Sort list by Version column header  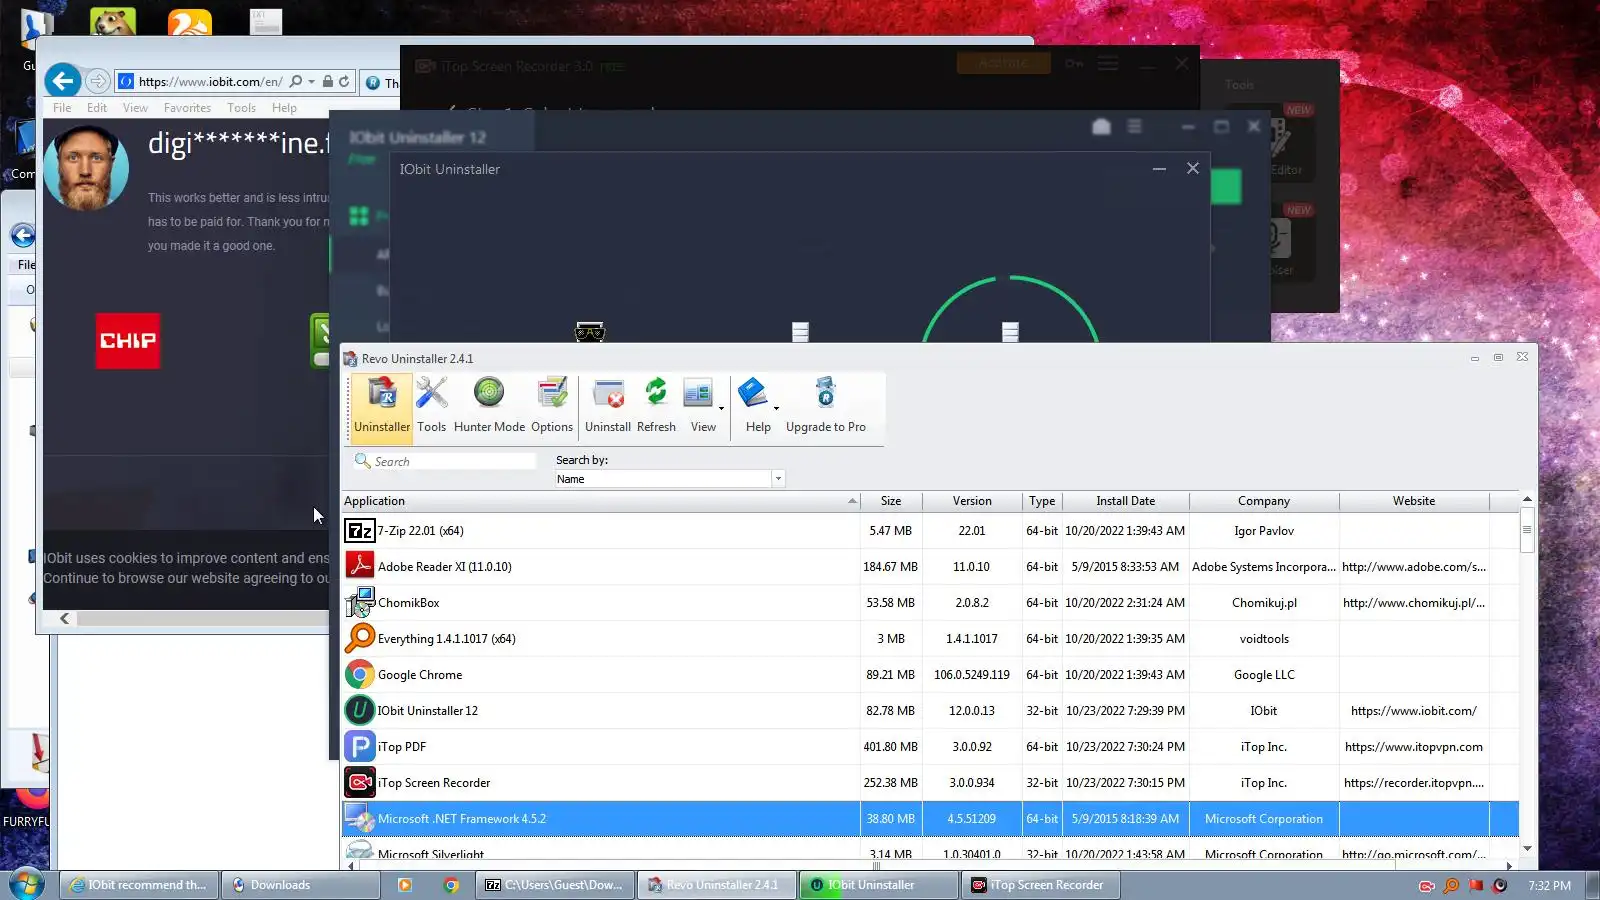point(972,501)
